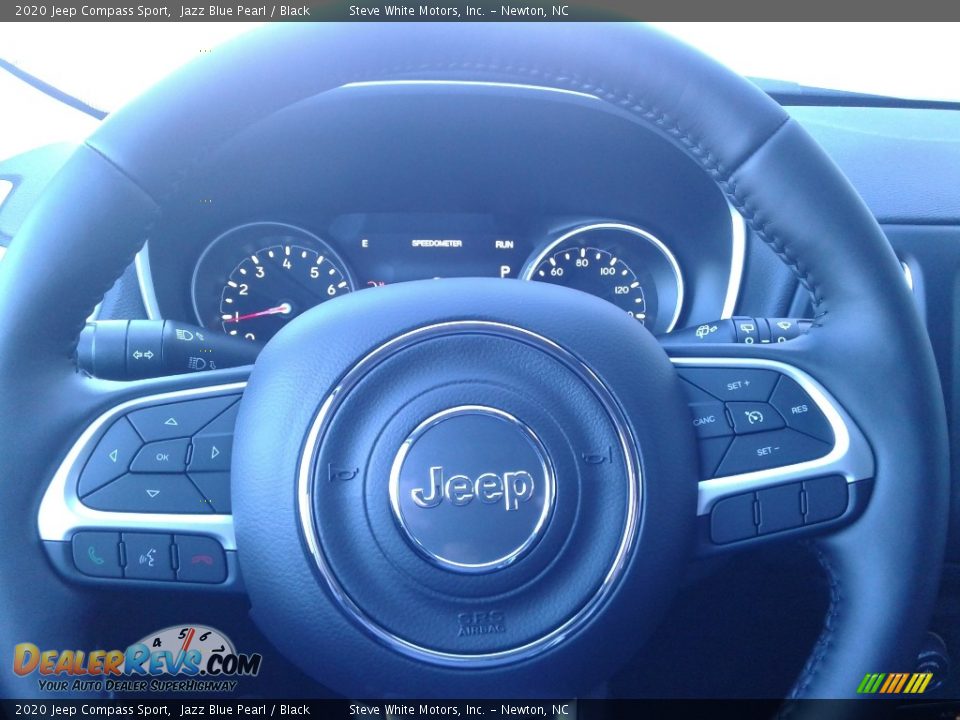Click the Jeep emblem on the steering wheel
This screenshot has height=720, width=960.
[x=471, y=484]
